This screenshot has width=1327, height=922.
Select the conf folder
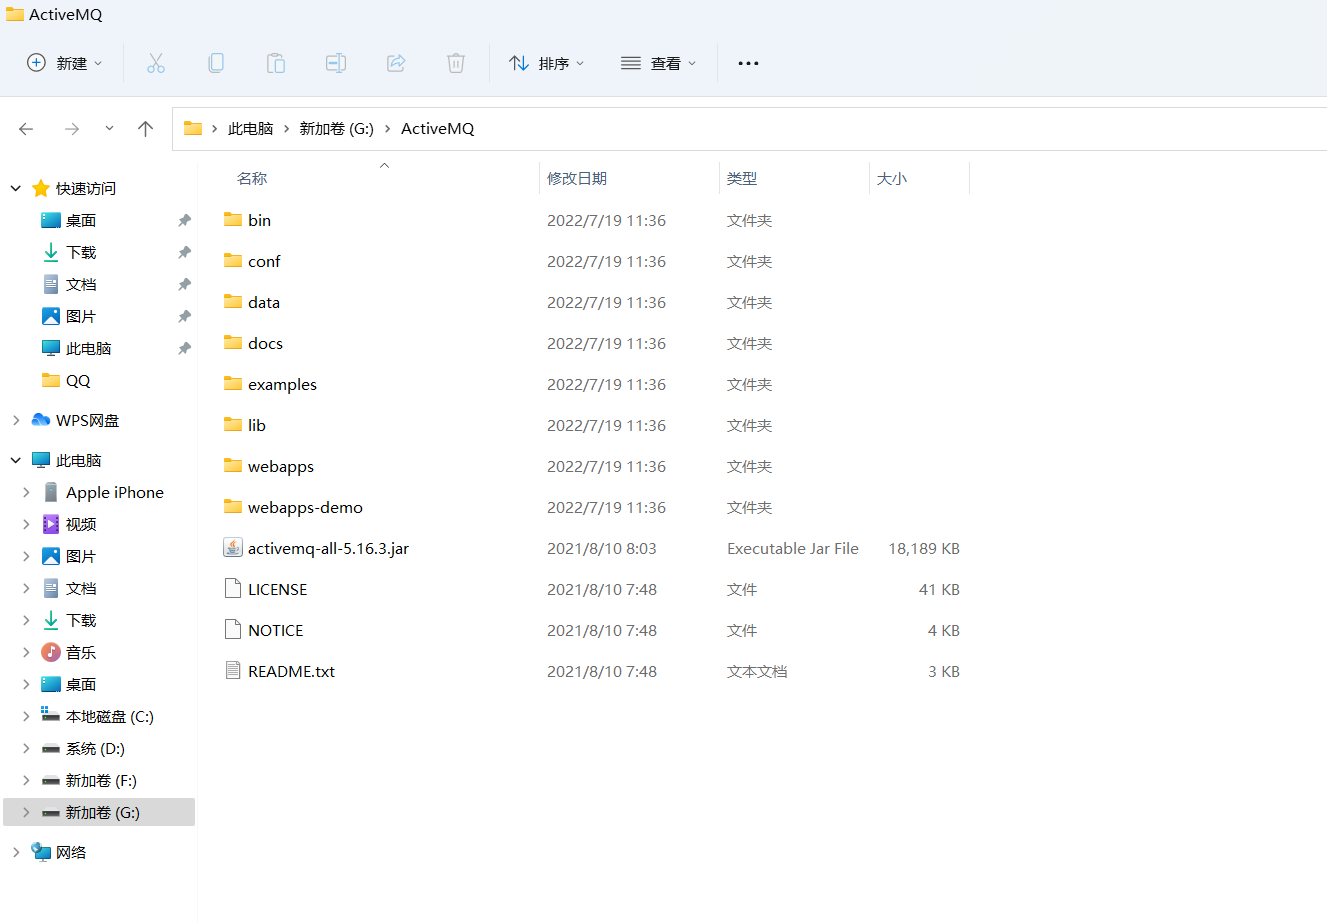pyautogui.click(x=264, y=261)
